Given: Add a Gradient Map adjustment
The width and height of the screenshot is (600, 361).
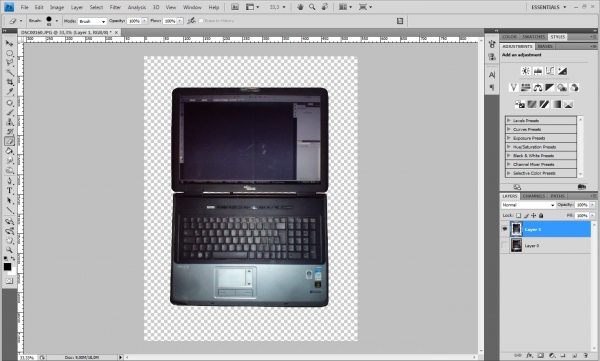Looking at the screenshot, I should (x=556, y=104).
